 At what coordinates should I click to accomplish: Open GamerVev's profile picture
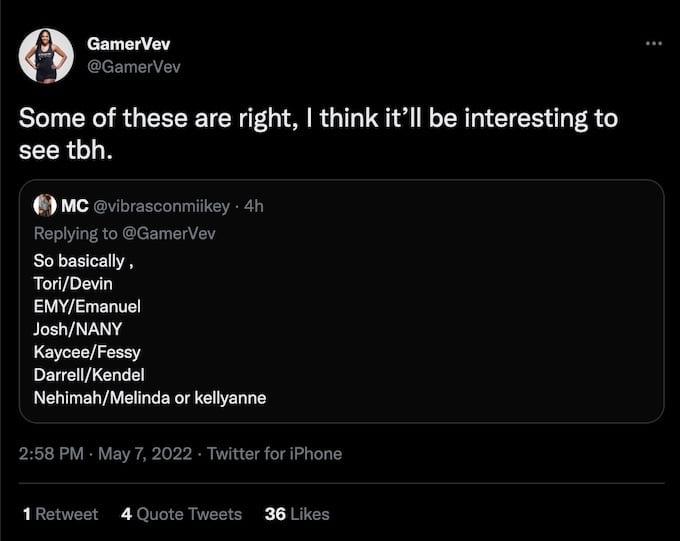click(x=46, y=56)
